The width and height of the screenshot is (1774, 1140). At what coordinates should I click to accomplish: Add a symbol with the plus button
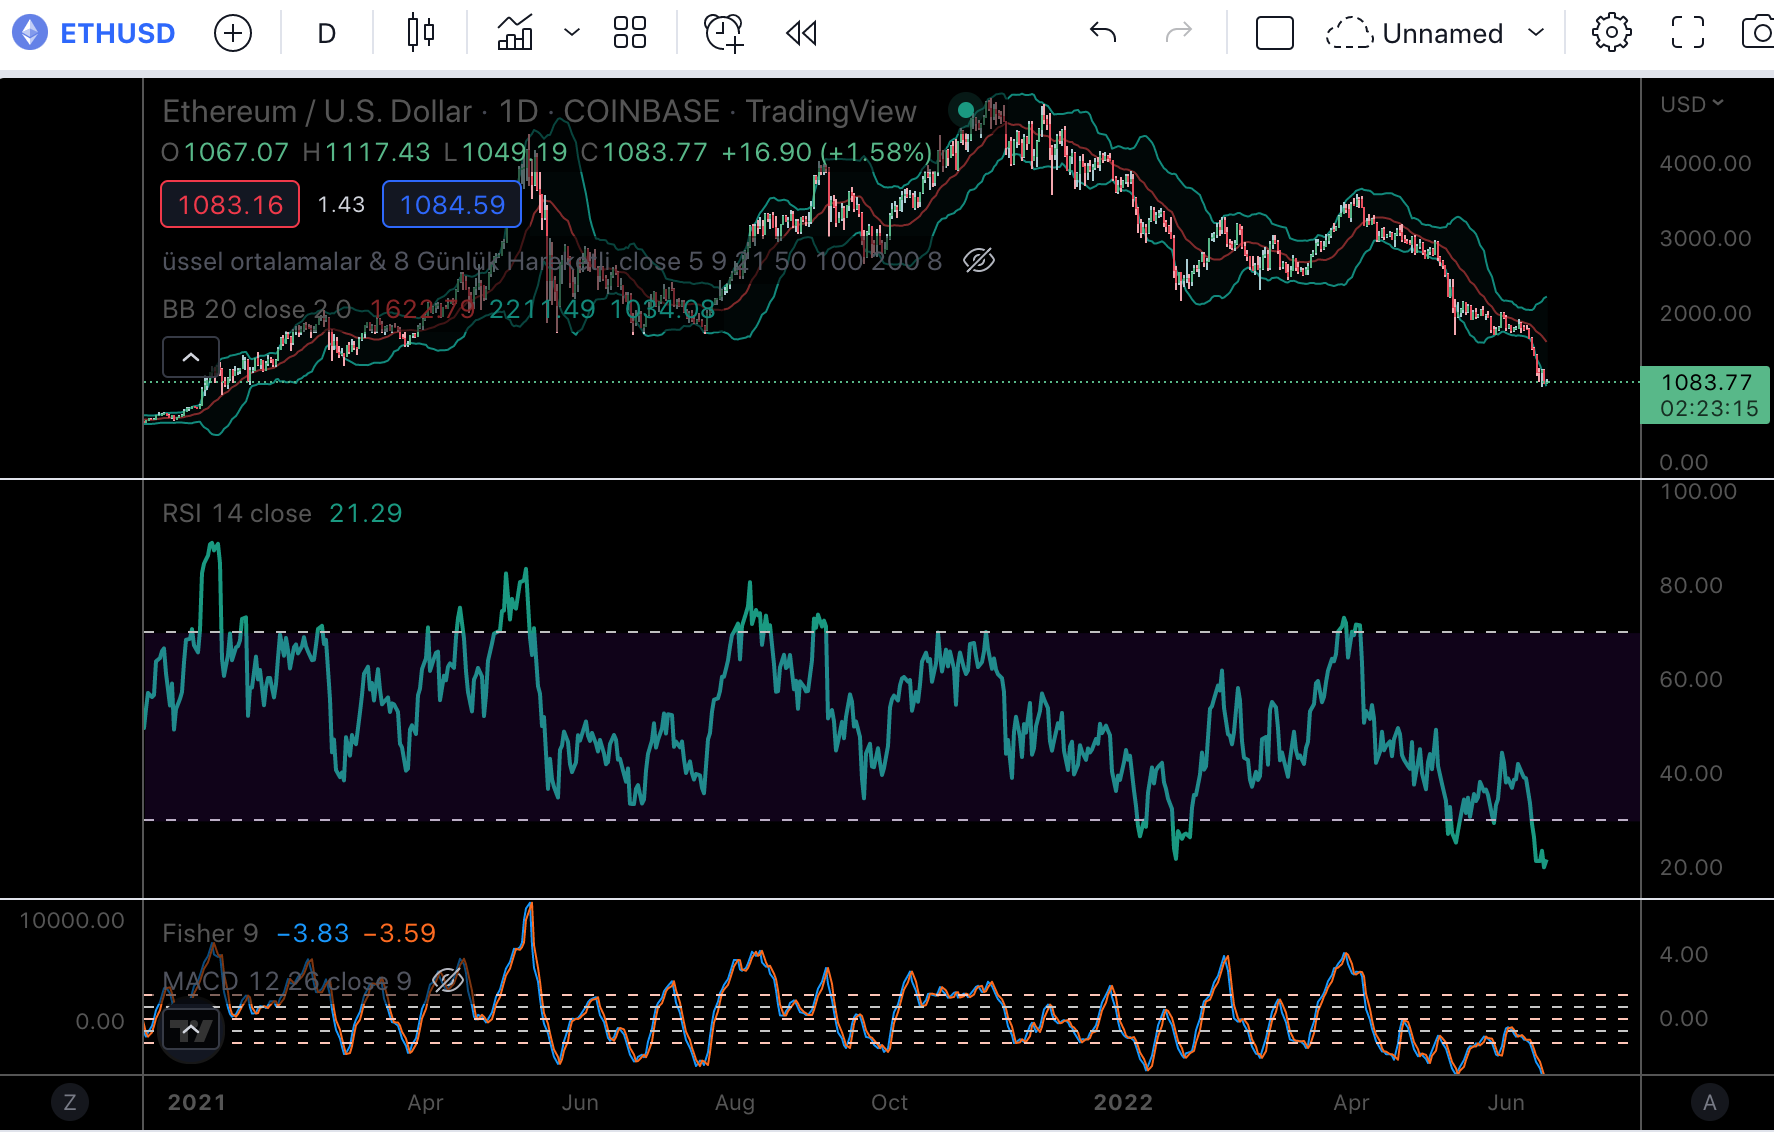pyautogui.click(x=232, y=33)
